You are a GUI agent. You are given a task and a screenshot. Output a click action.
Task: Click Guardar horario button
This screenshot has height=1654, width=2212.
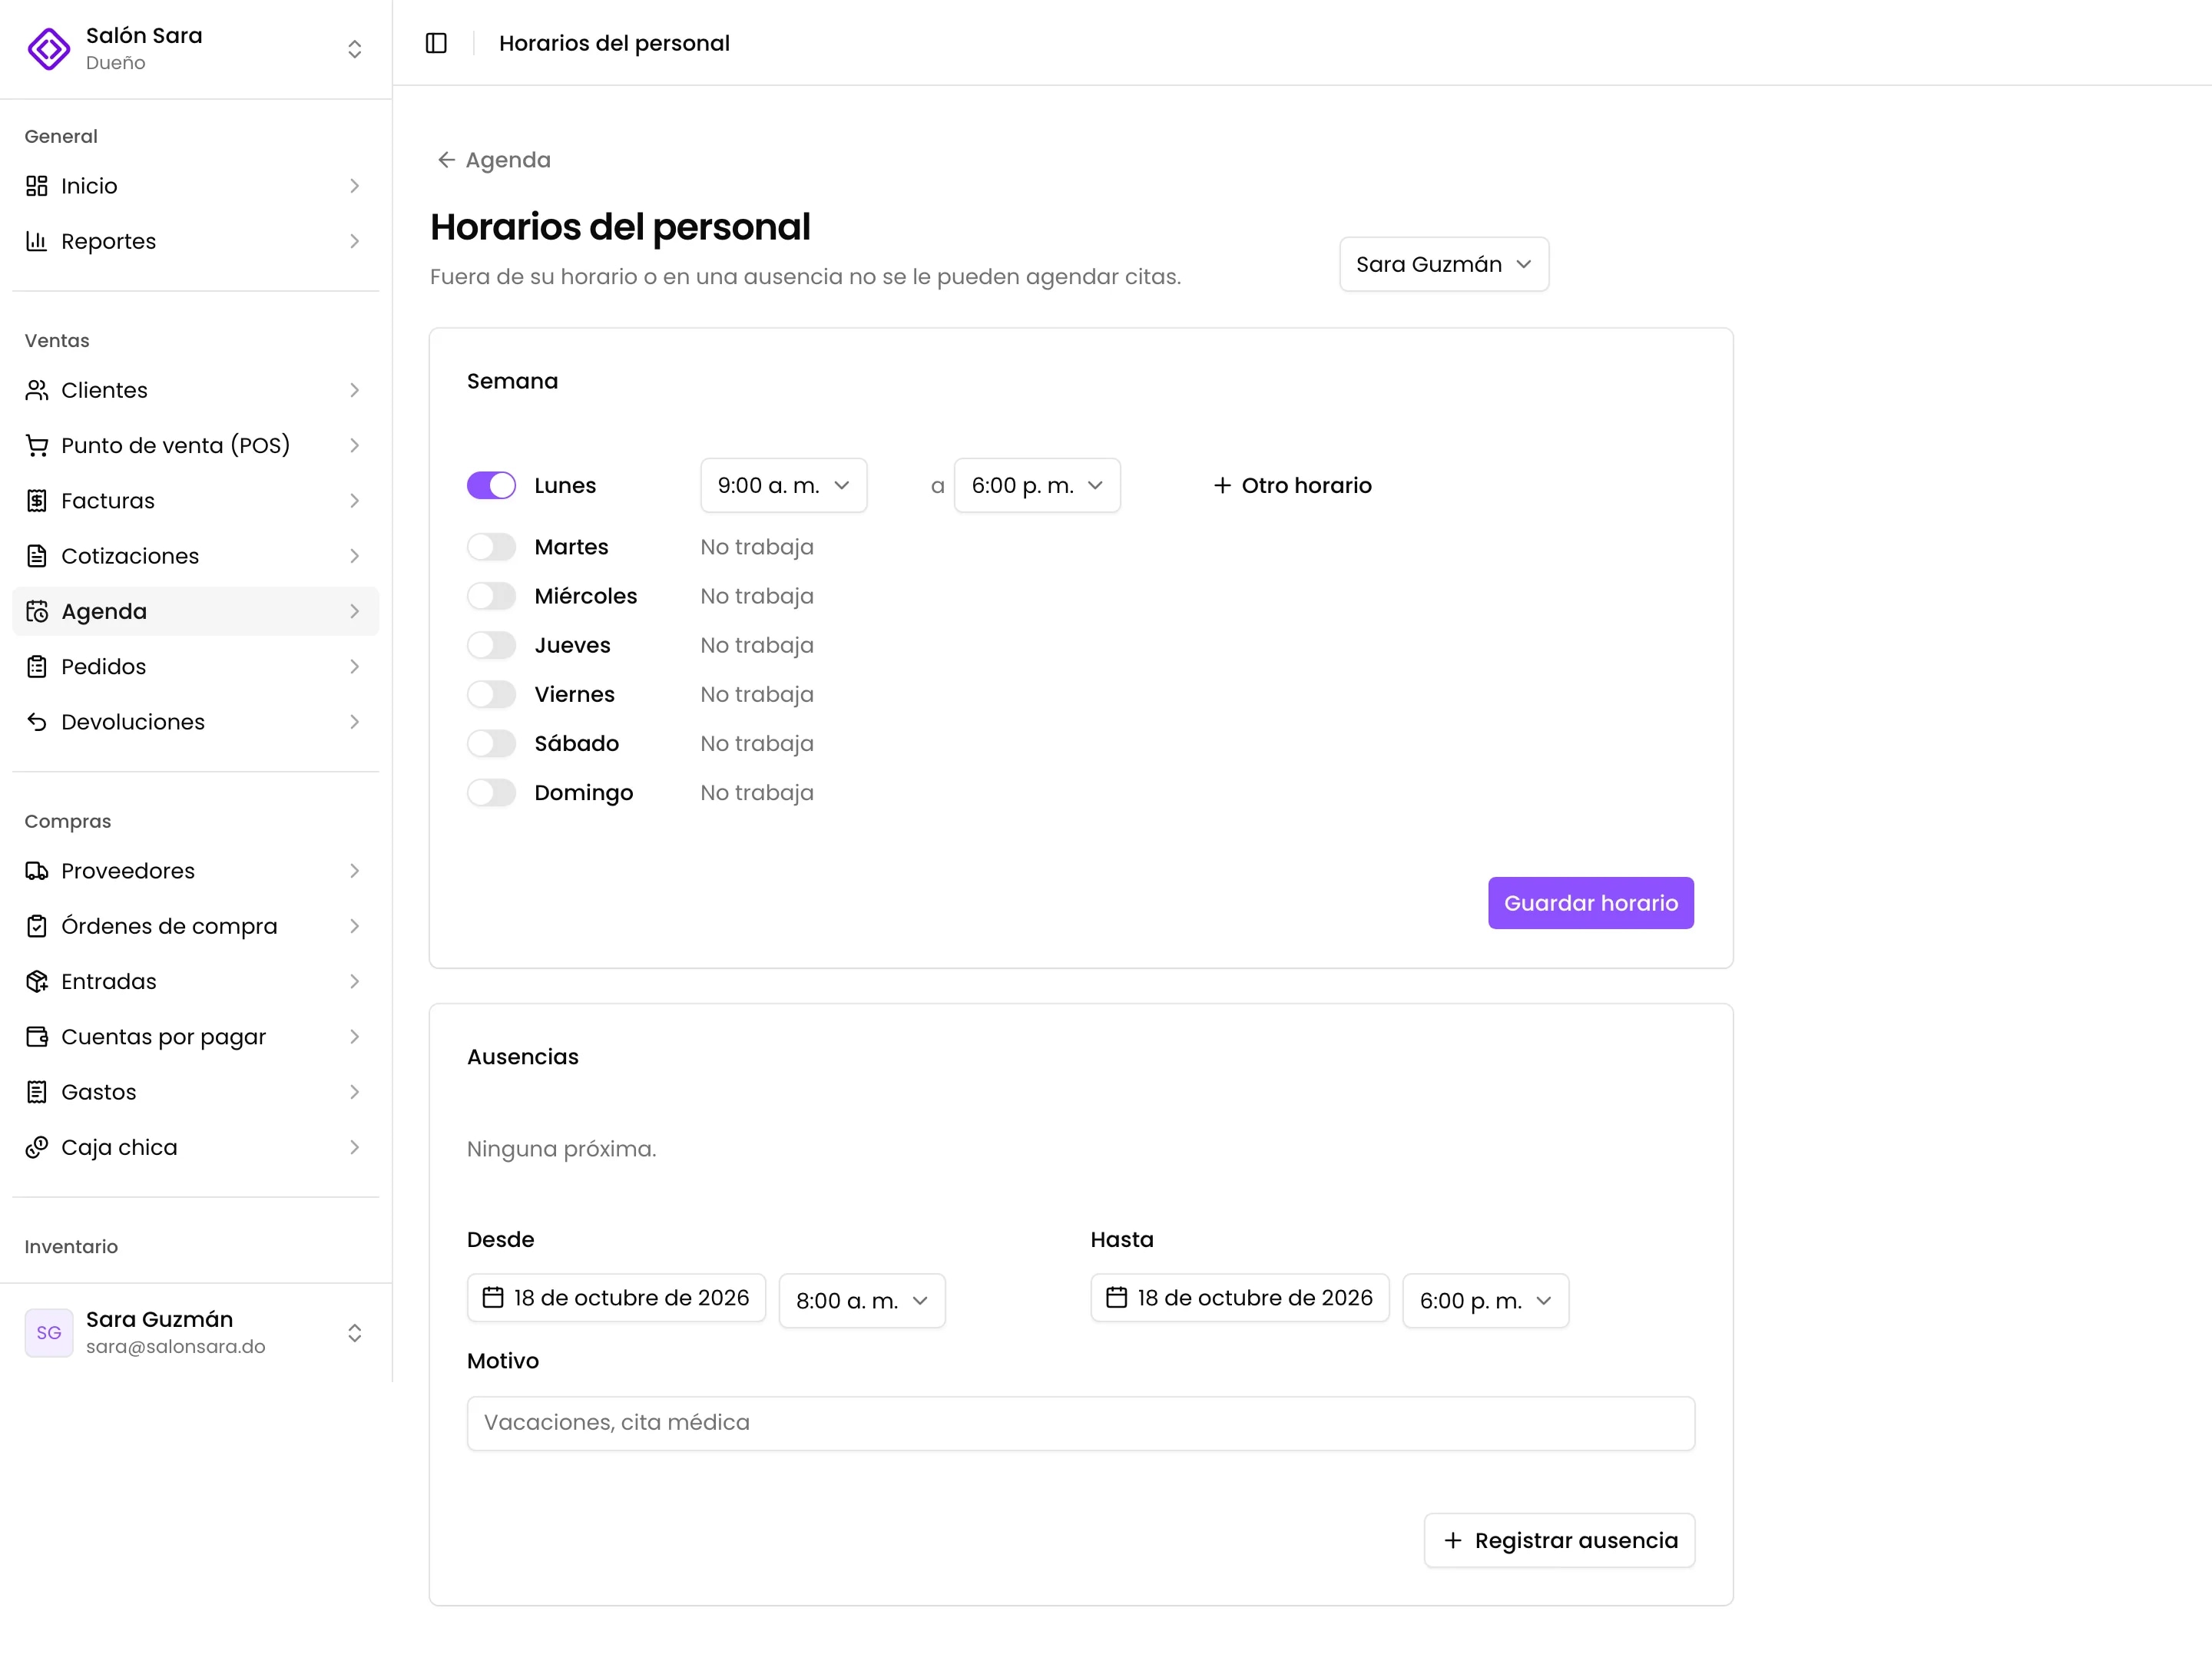(x=1591, y=903)
